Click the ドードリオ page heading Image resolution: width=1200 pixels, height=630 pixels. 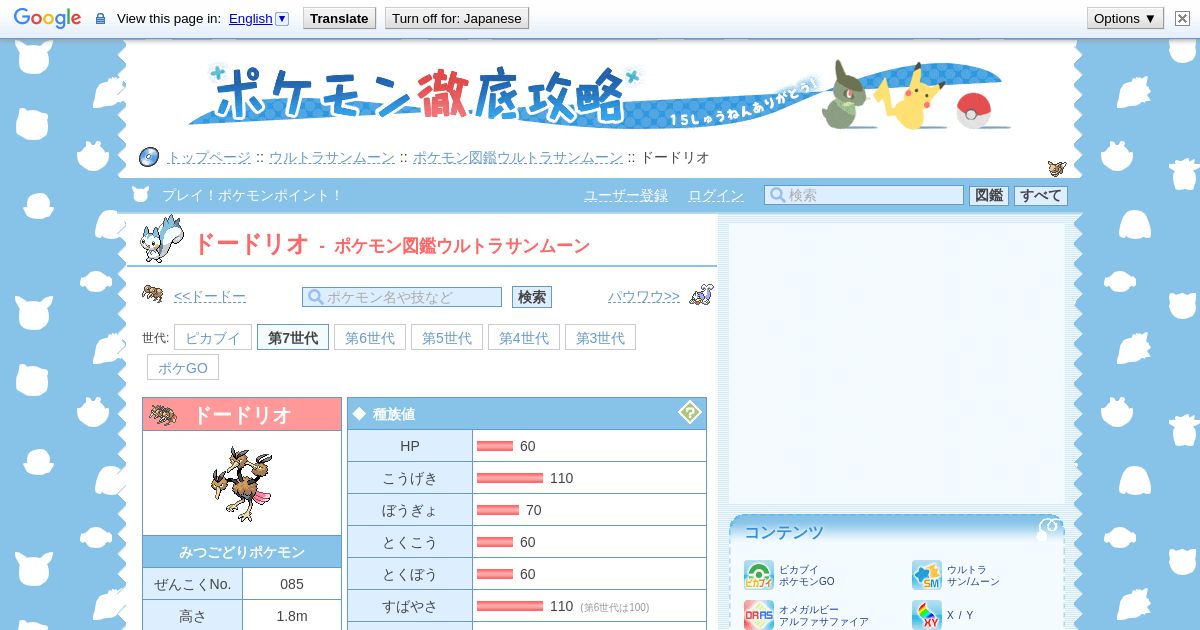point(250,243)
